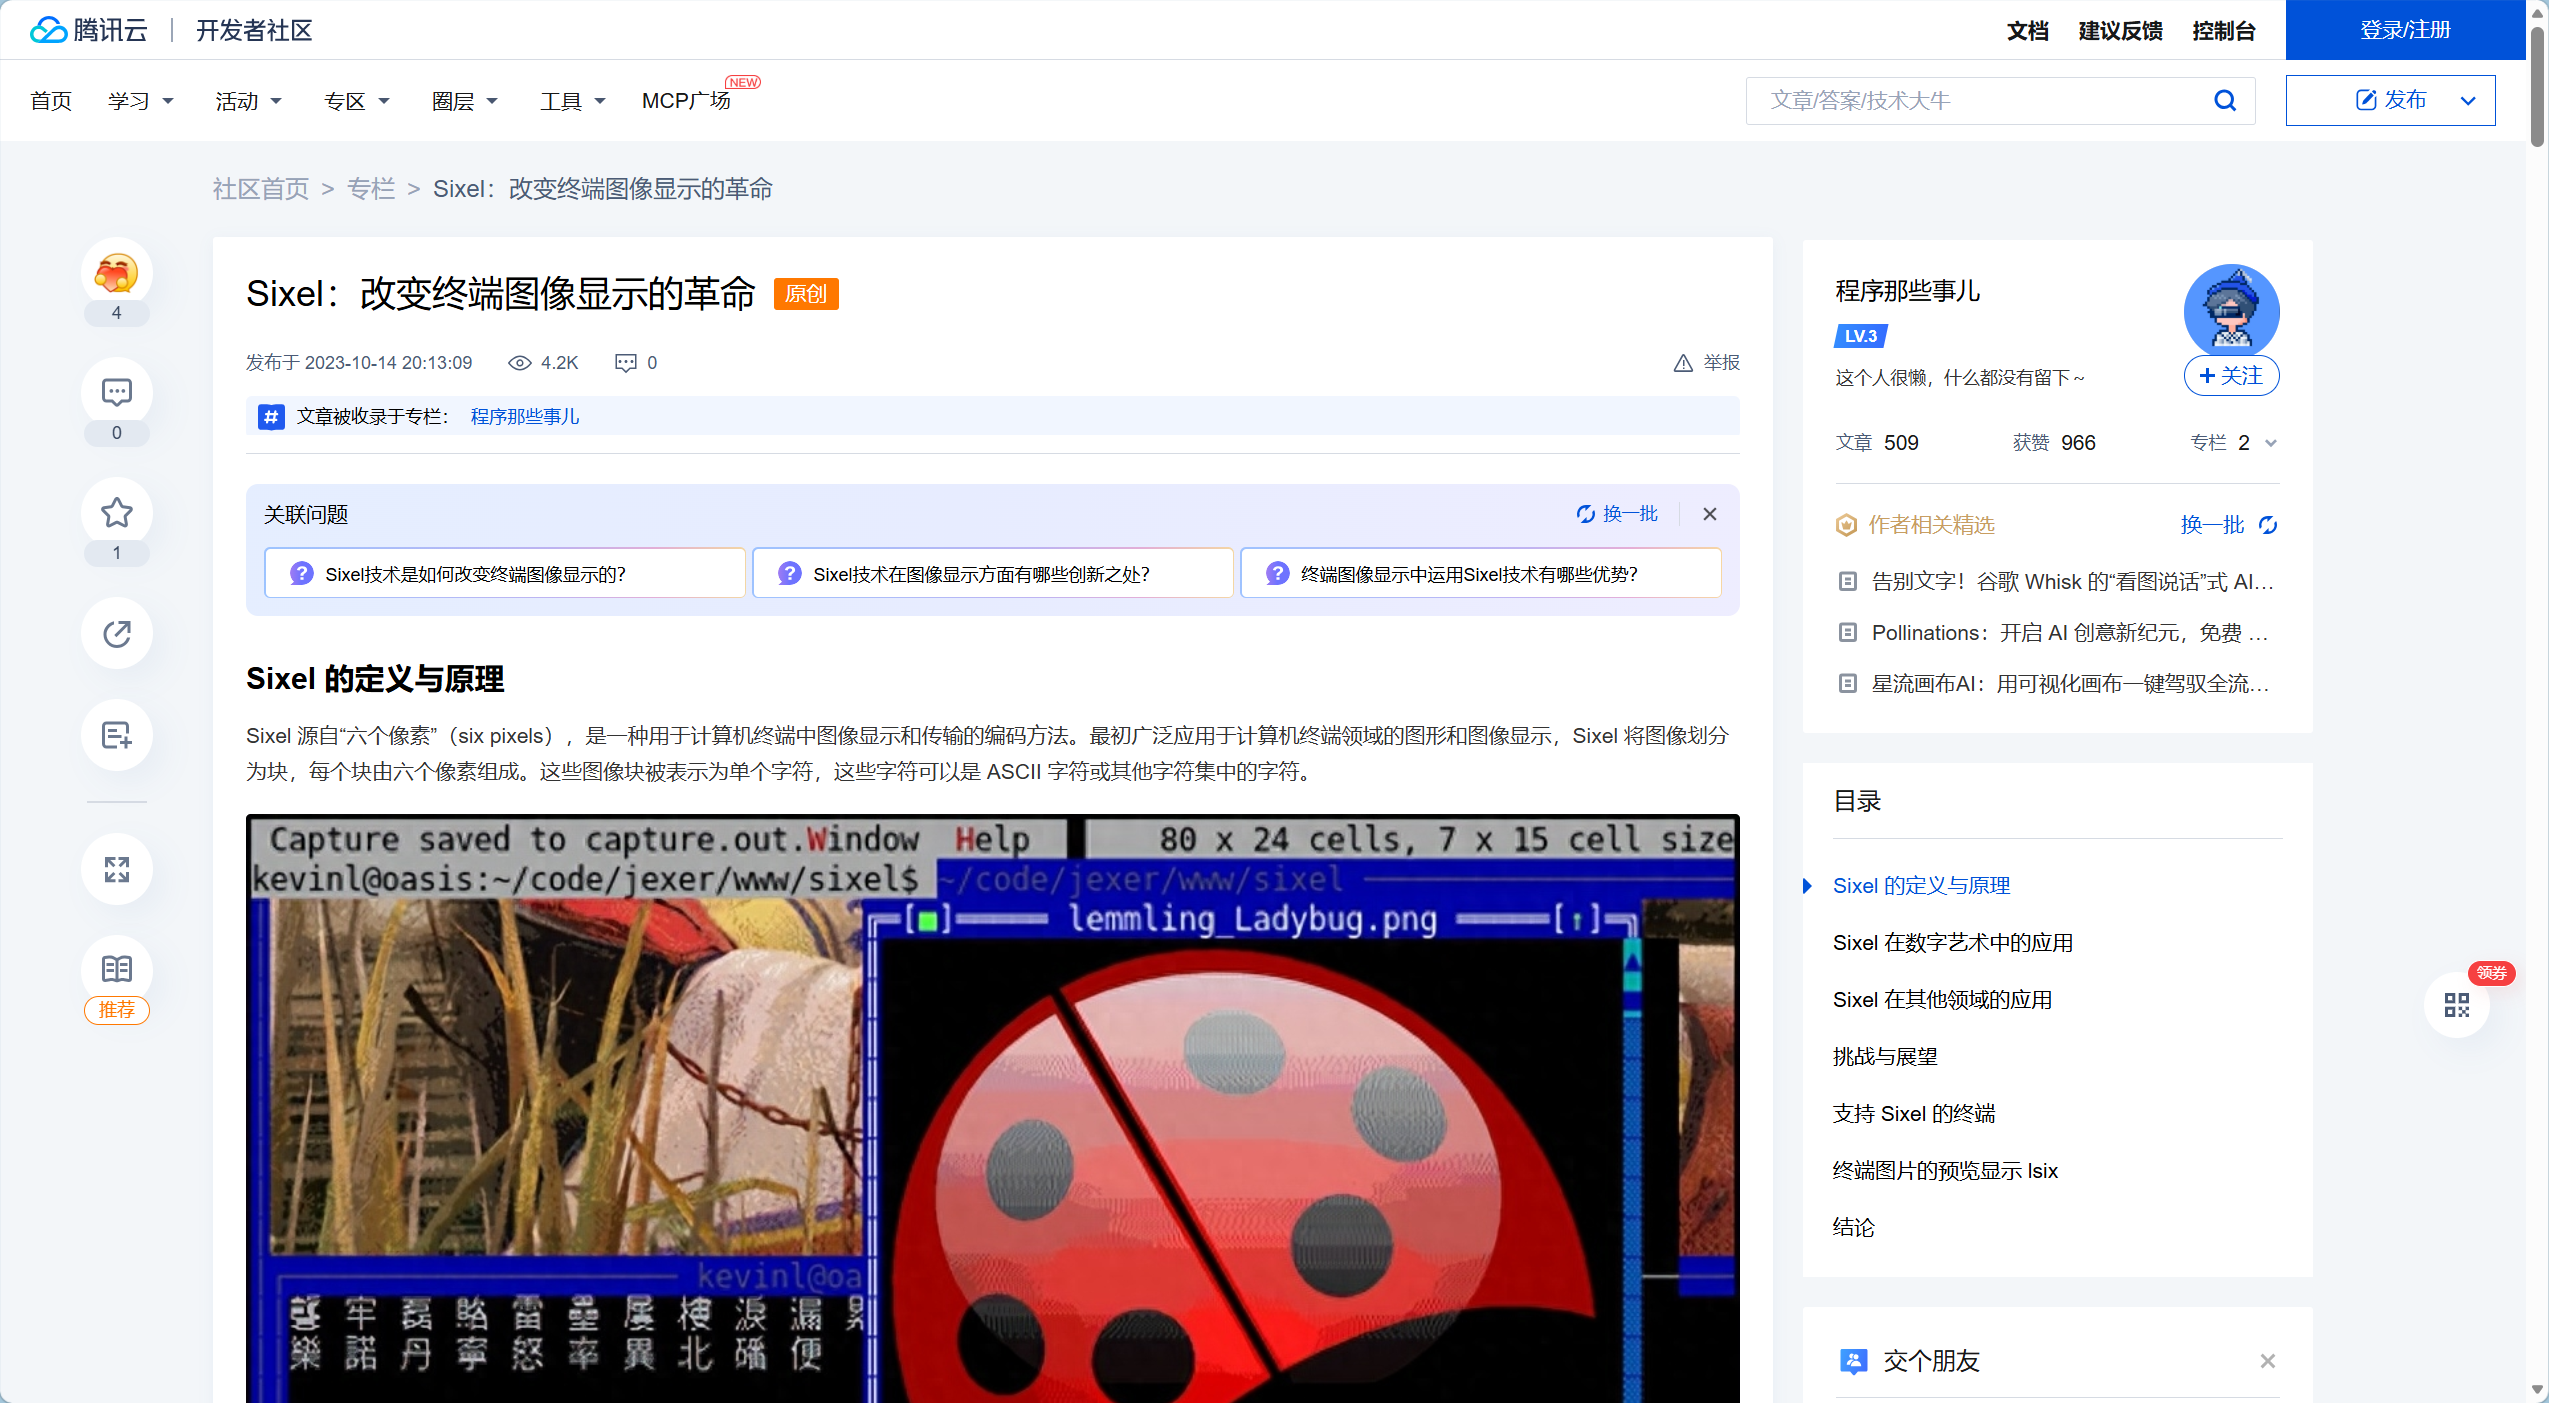2549x1403 pixels.
Task: Click the QR code floating icon
Action: (2456, 1005)
